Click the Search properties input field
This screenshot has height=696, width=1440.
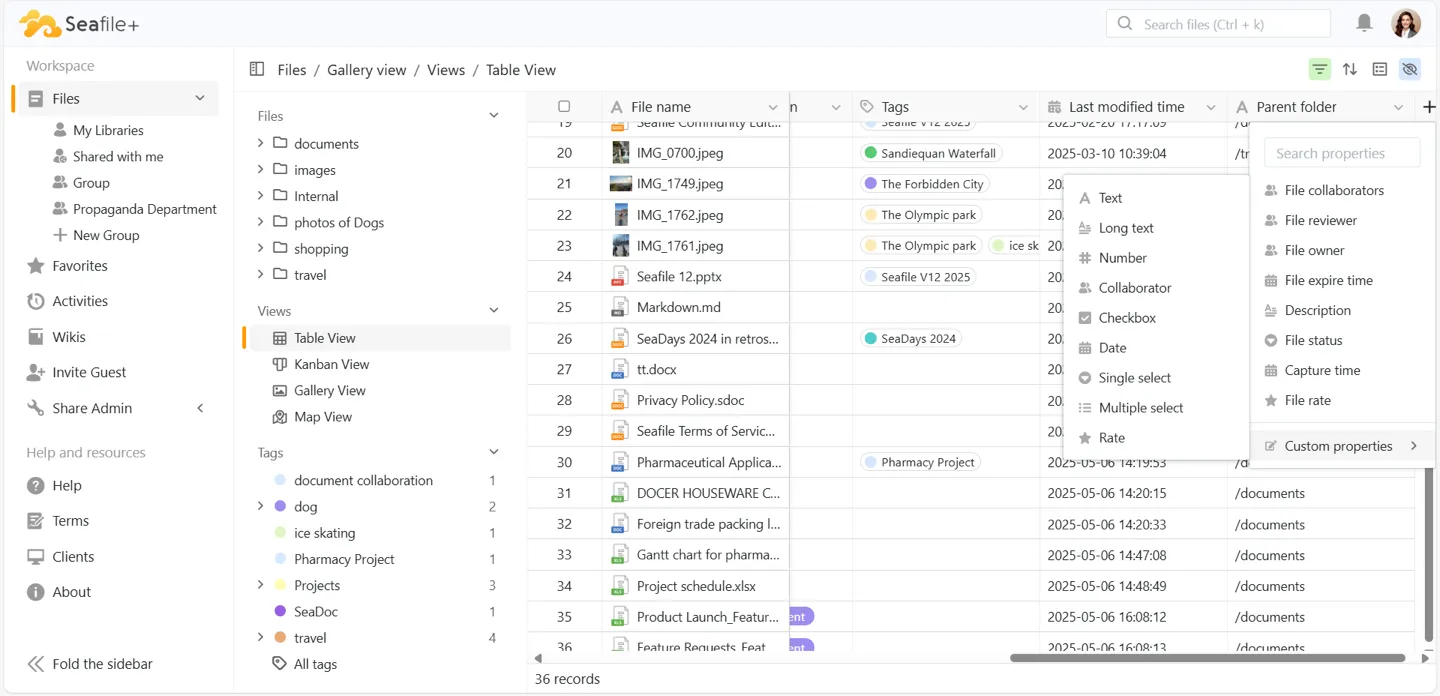tap(1342, 153)
